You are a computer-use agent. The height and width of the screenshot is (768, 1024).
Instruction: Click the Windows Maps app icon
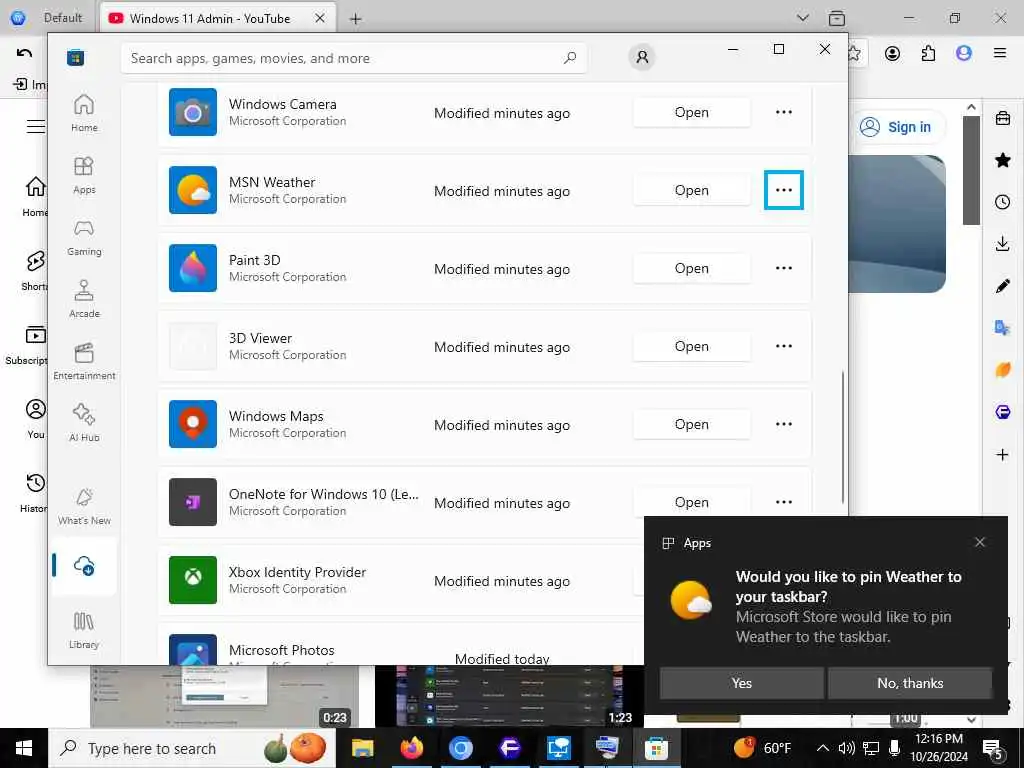pos(193,424)
